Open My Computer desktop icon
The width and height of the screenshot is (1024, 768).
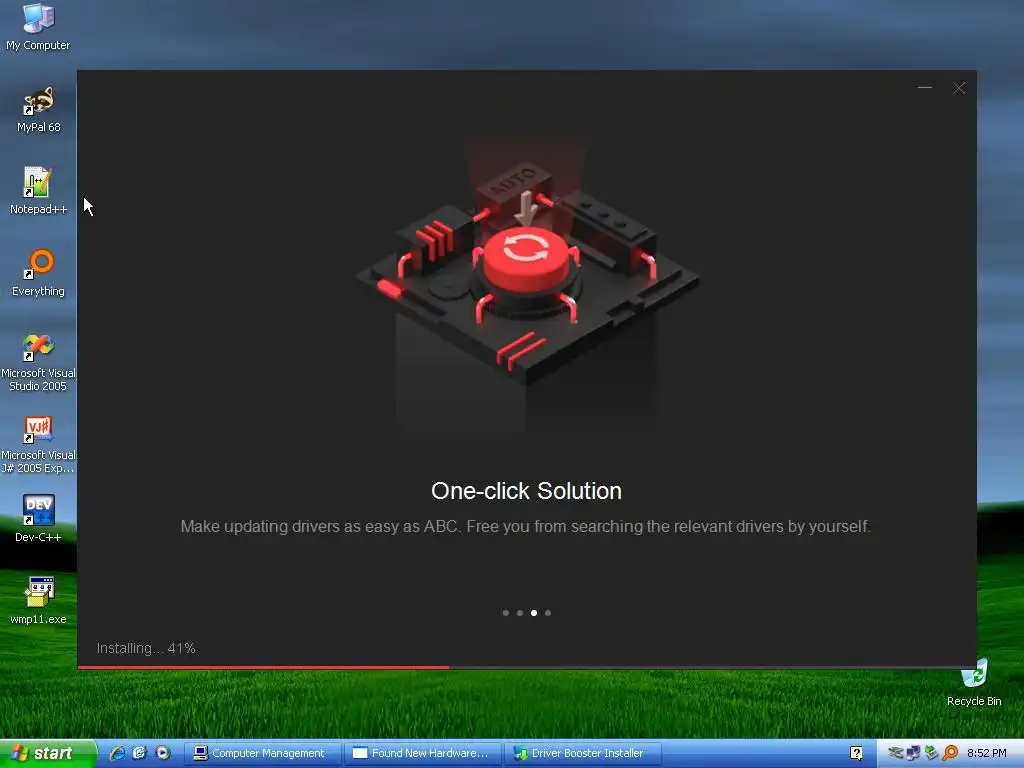tap(38, 26)
